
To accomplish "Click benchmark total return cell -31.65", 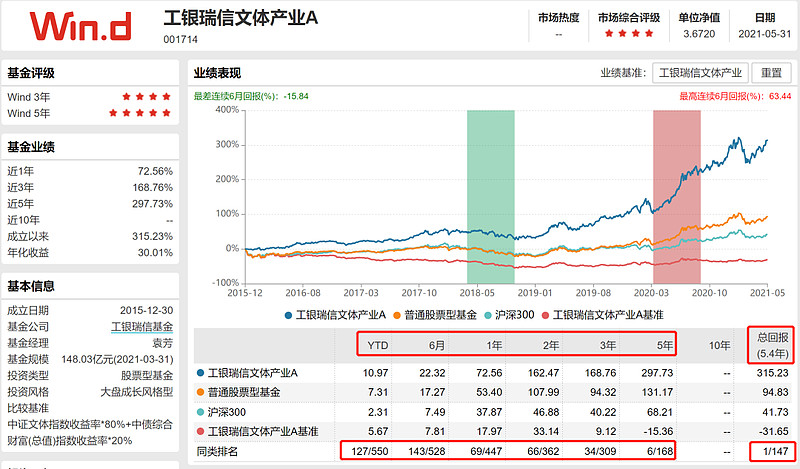I will click(x=773, y=431).
